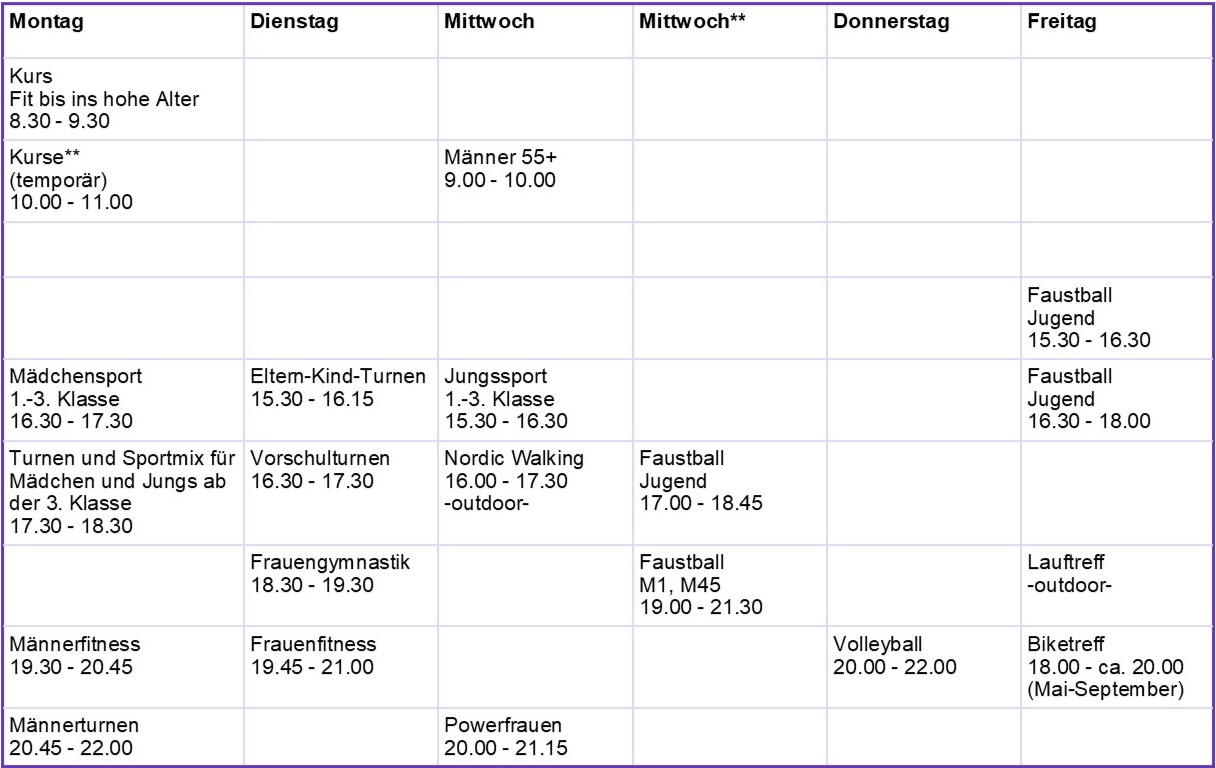
Task: Click the Jungssport 1.-3. Klasse cell
Action: coord(534,400)
